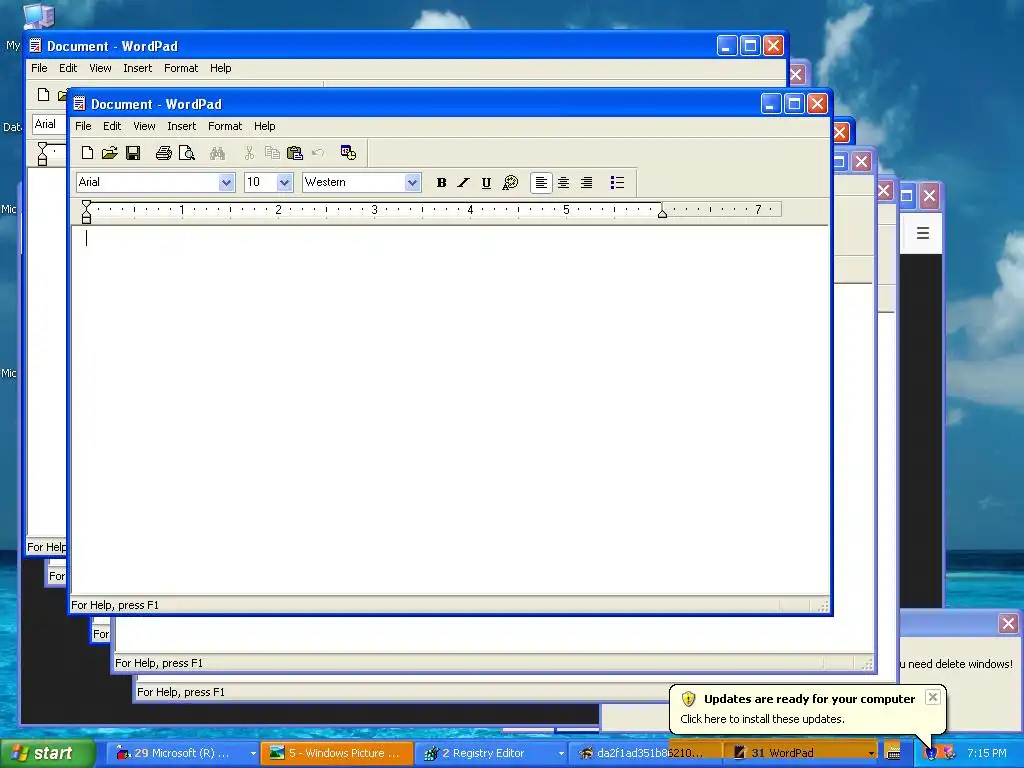Open Format menu in back WordPad window
The image size is (1024, 768).
[x=181, y=68]
